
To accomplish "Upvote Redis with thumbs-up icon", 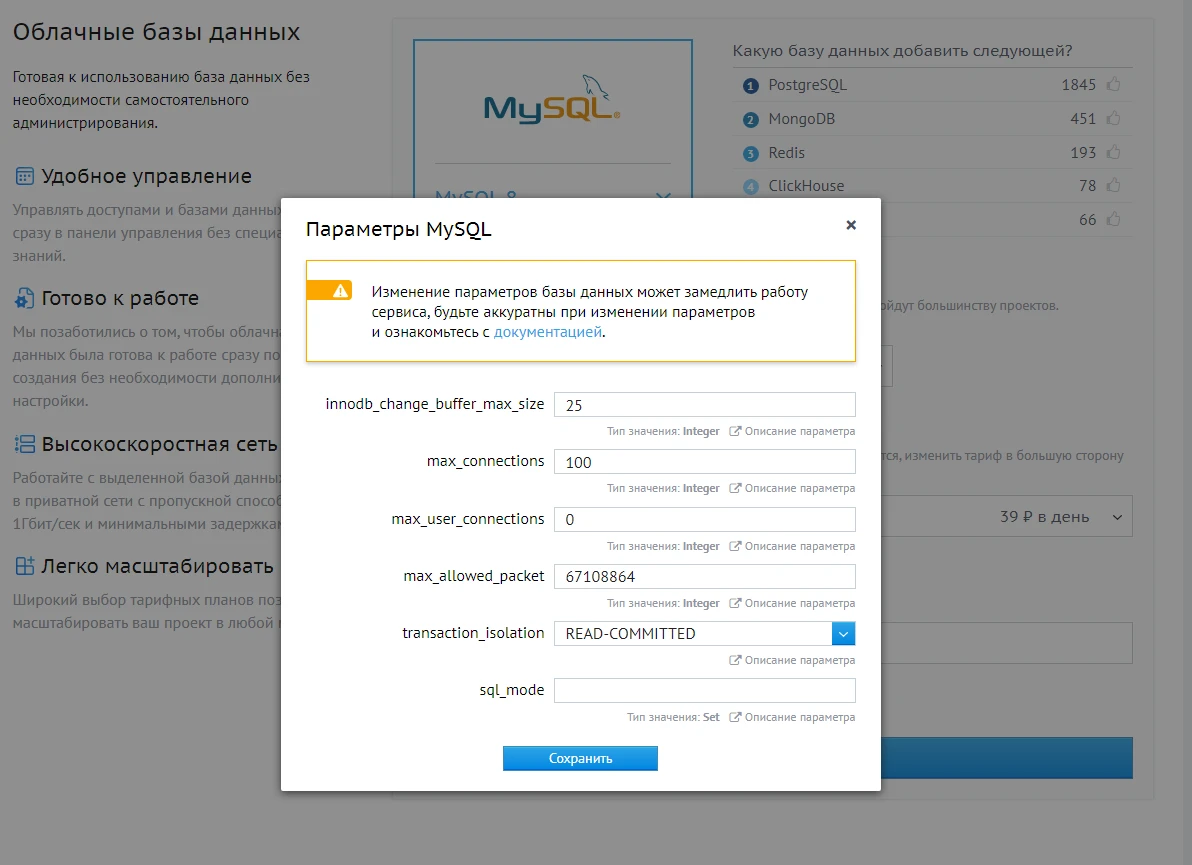I will (1113, 153).
